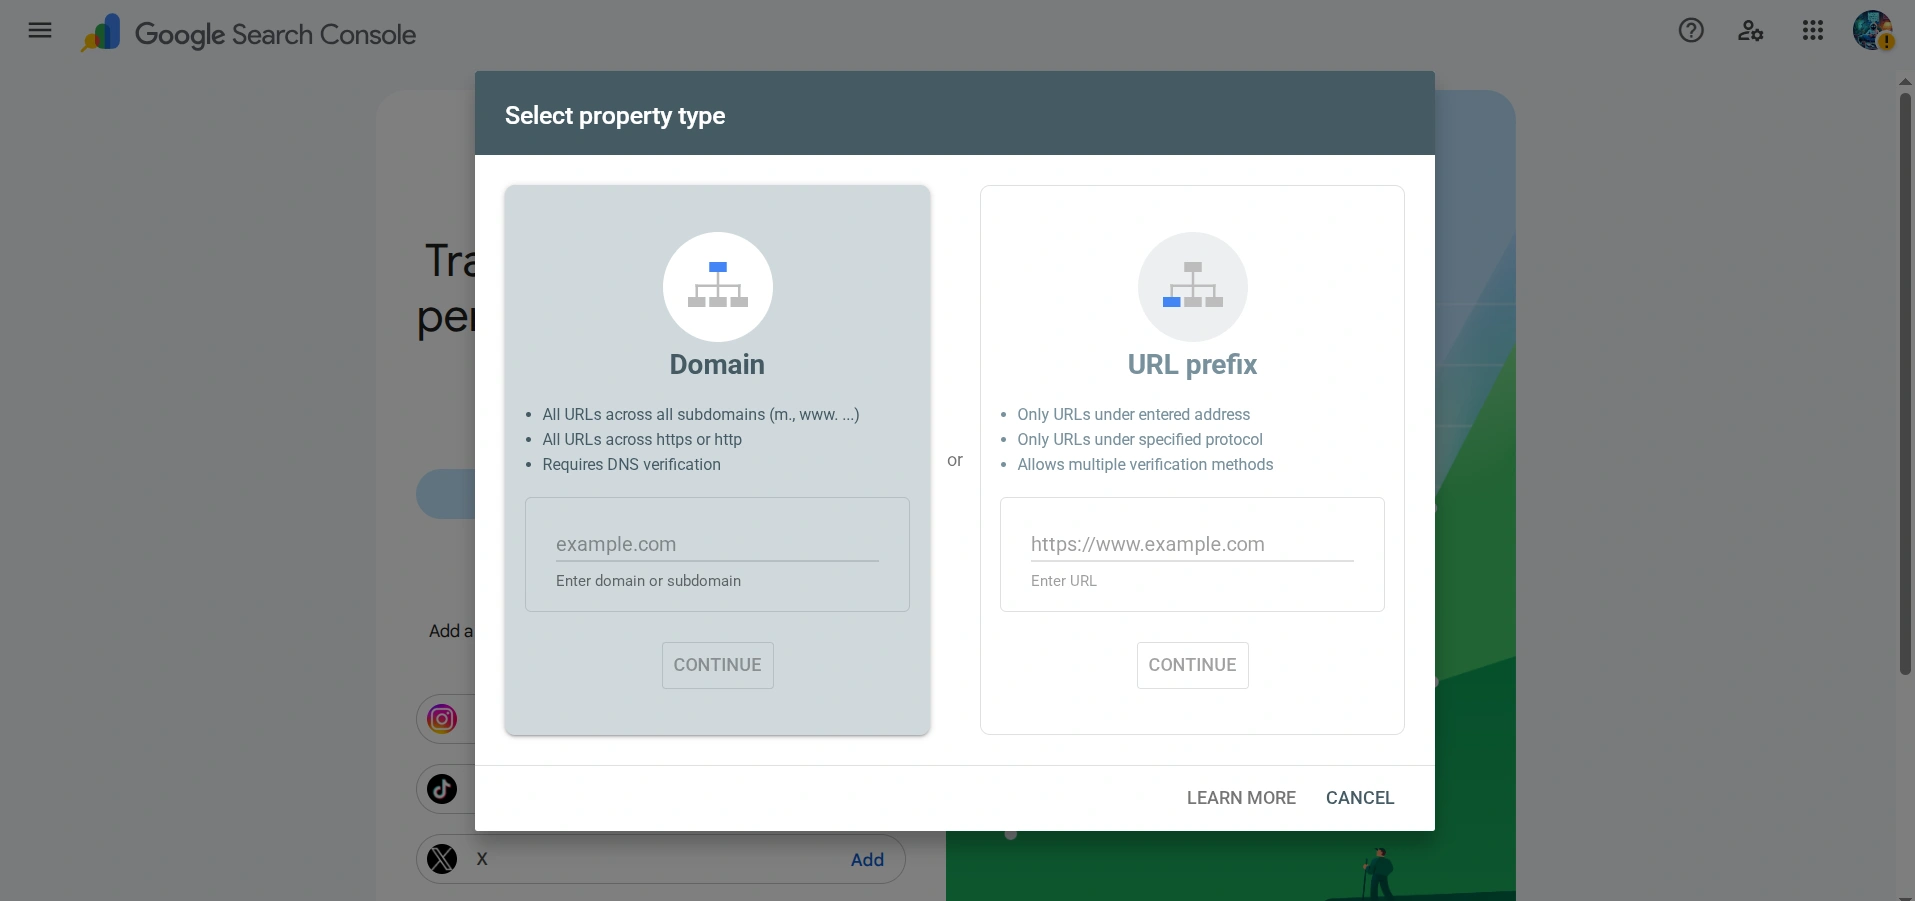This screenshot has width=1915, height=901.
Task: Click the Google Search Console logo
Action: pyautogui.click(x=248, y=34)
